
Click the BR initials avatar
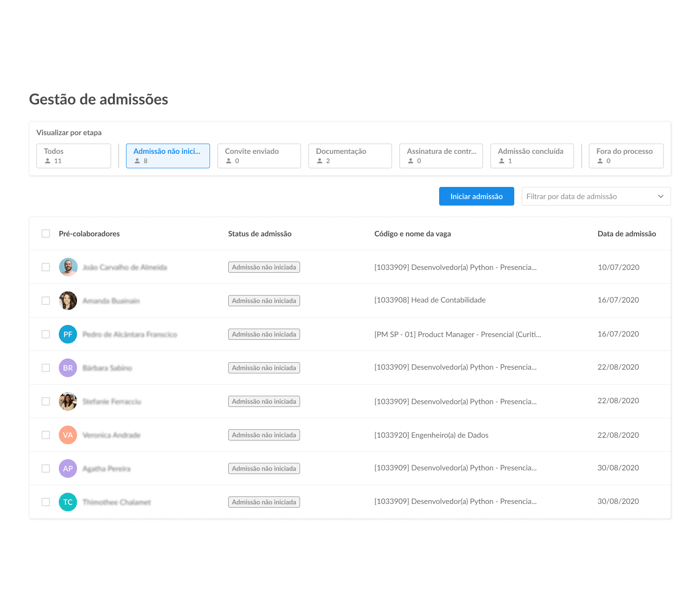click(x=68, y=368)
